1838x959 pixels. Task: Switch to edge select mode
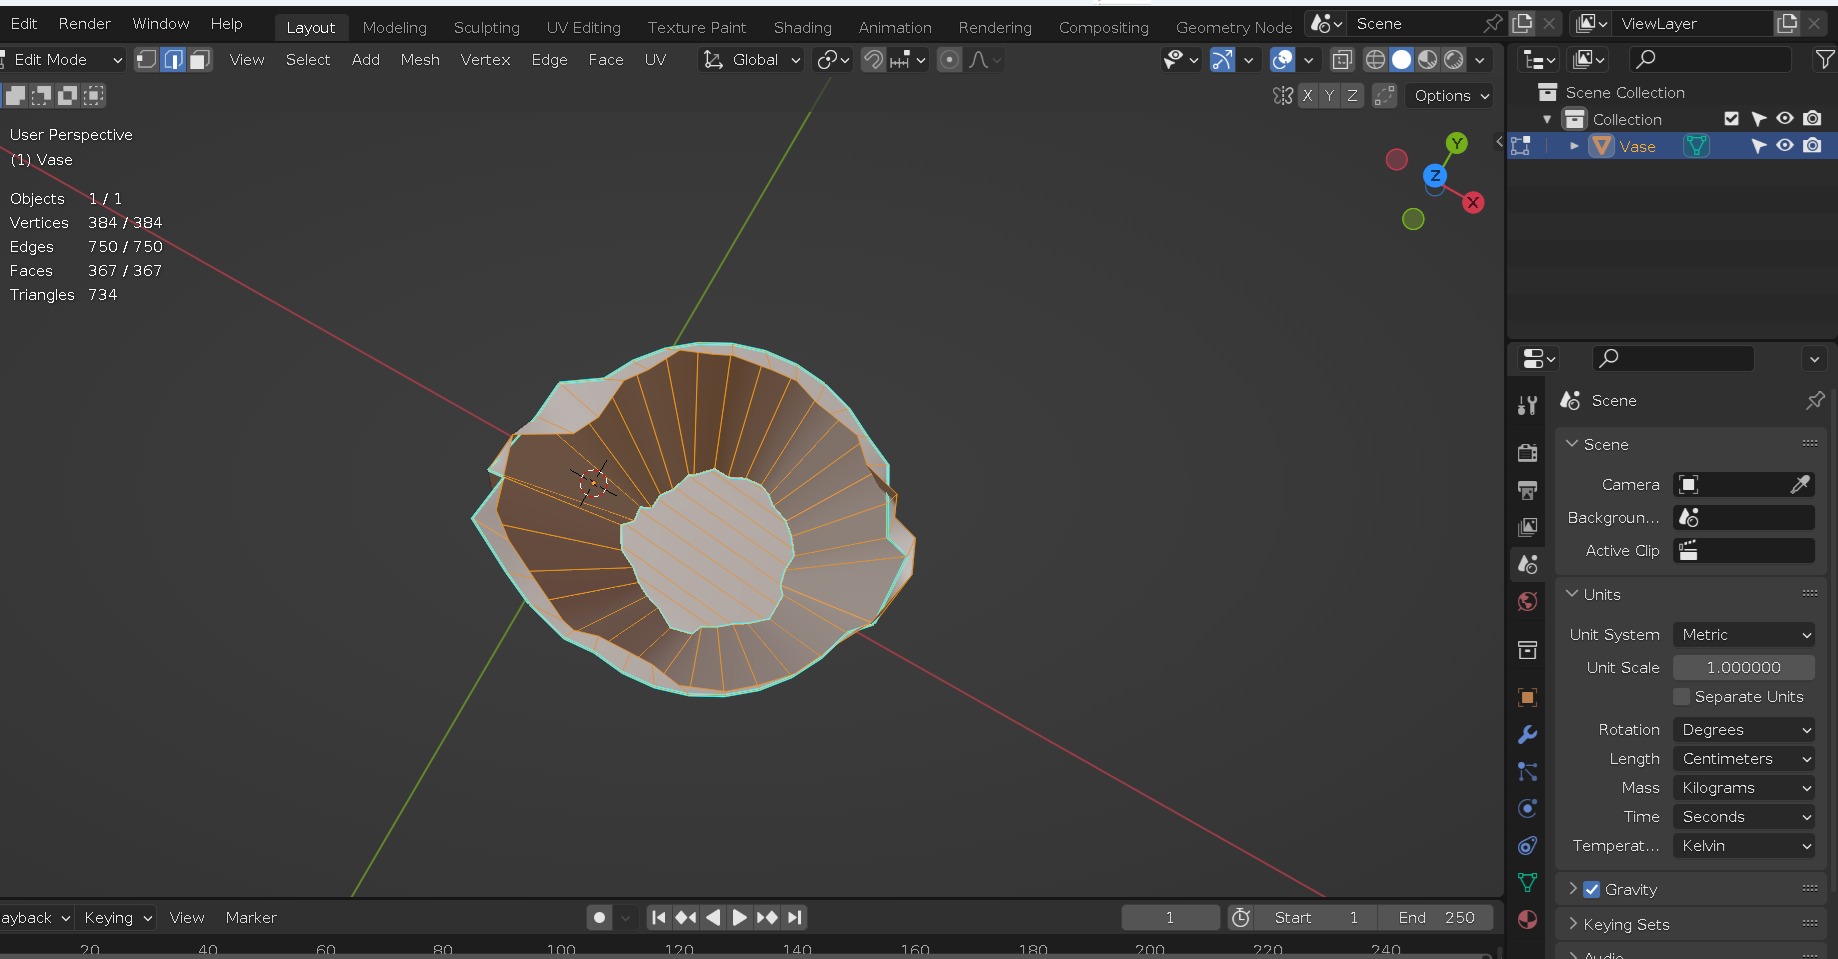[x=173, y=60]
